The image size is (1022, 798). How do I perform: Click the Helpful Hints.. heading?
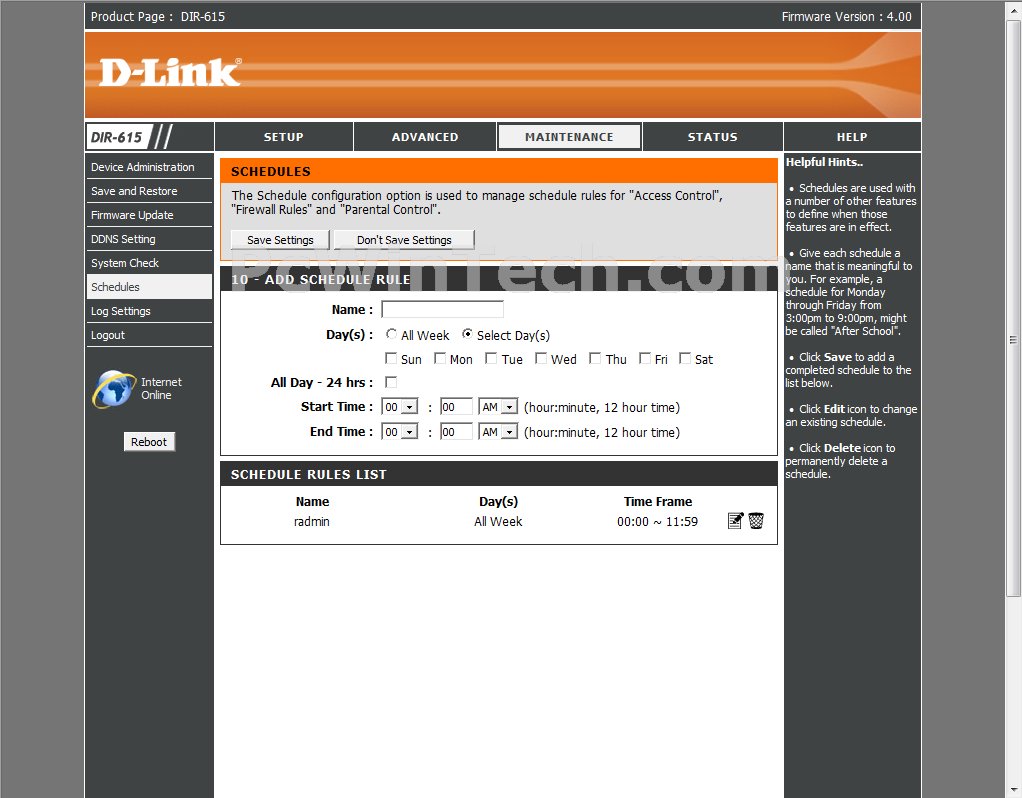(824, 162)
